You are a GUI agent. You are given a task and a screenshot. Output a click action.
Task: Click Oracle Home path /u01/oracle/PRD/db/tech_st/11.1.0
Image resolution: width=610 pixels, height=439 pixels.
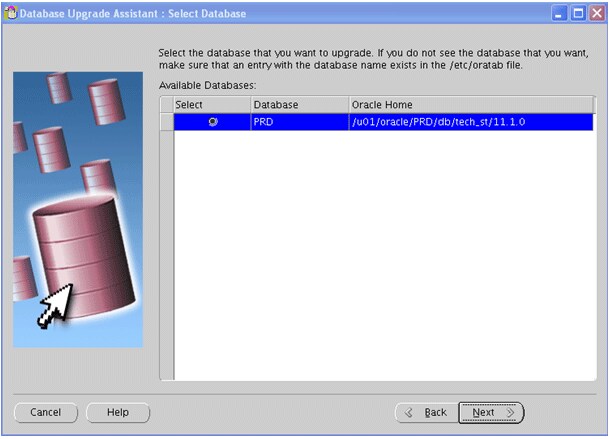coord(471,122)
